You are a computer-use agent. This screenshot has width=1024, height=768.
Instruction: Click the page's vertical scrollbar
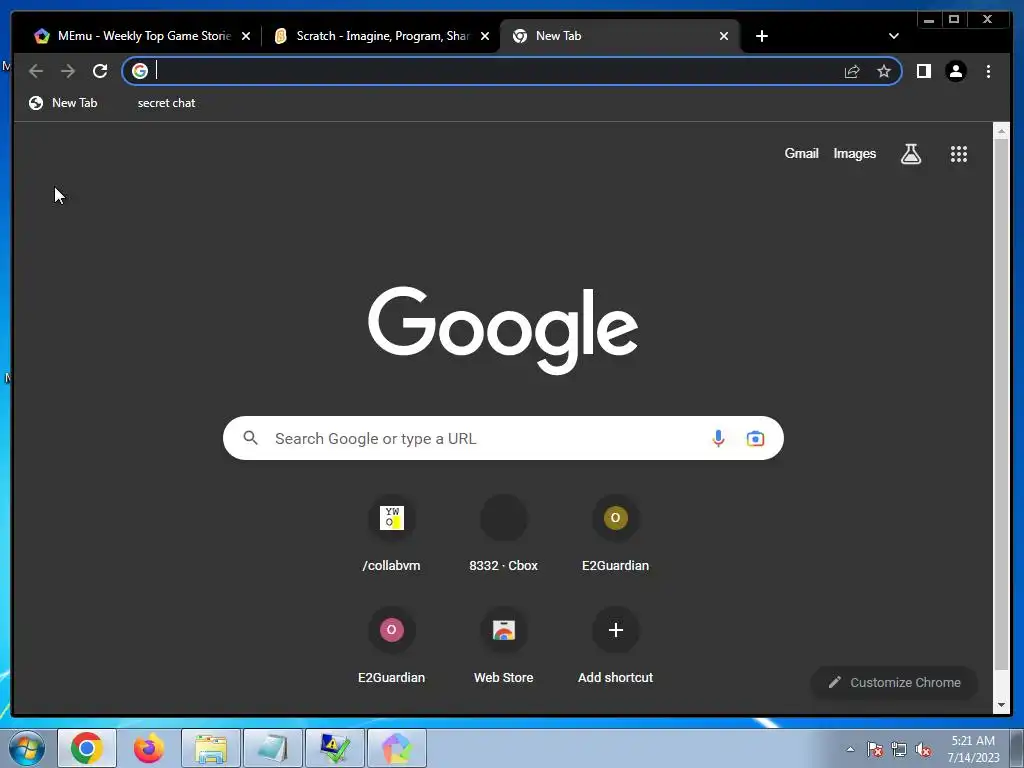tap(1001, 404)
